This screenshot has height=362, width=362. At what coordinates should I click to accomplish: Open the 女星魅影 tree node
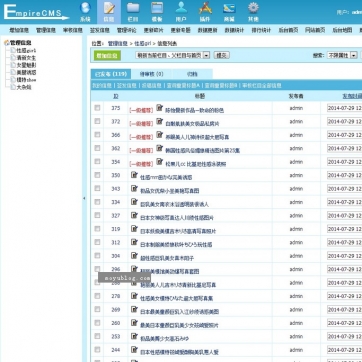pos(26,65)
